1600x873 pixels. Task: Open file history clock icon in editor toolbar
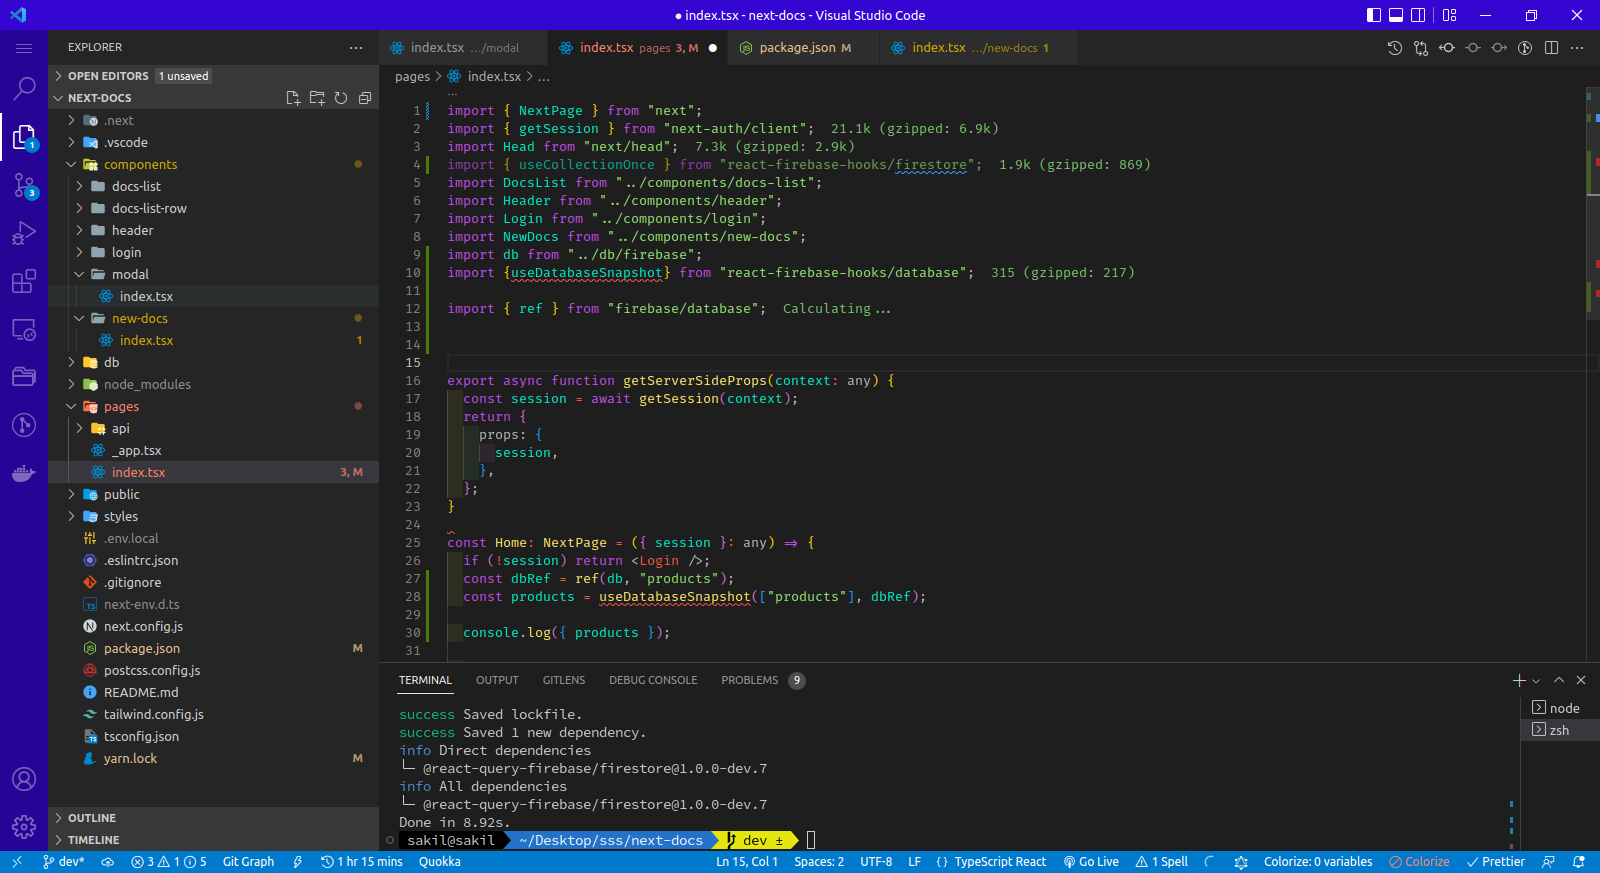tap(1395, 48)
